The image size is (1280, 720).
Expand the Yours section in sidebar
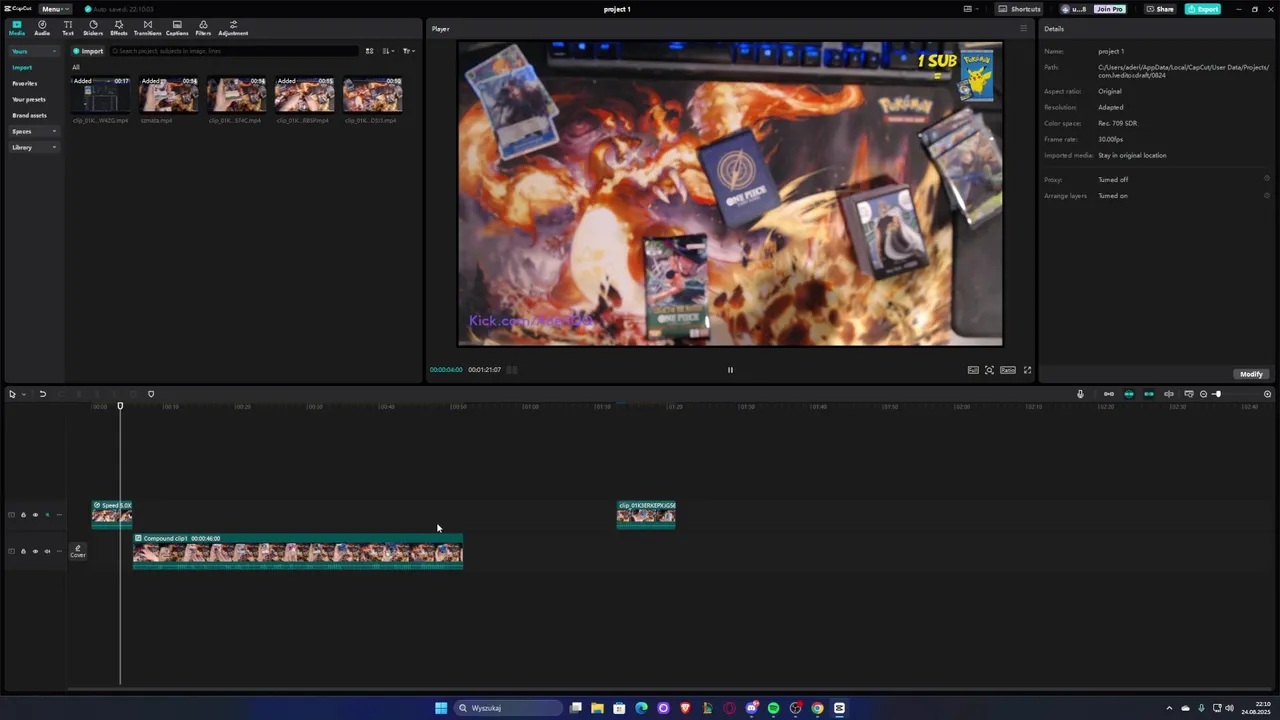click(33, 51)
